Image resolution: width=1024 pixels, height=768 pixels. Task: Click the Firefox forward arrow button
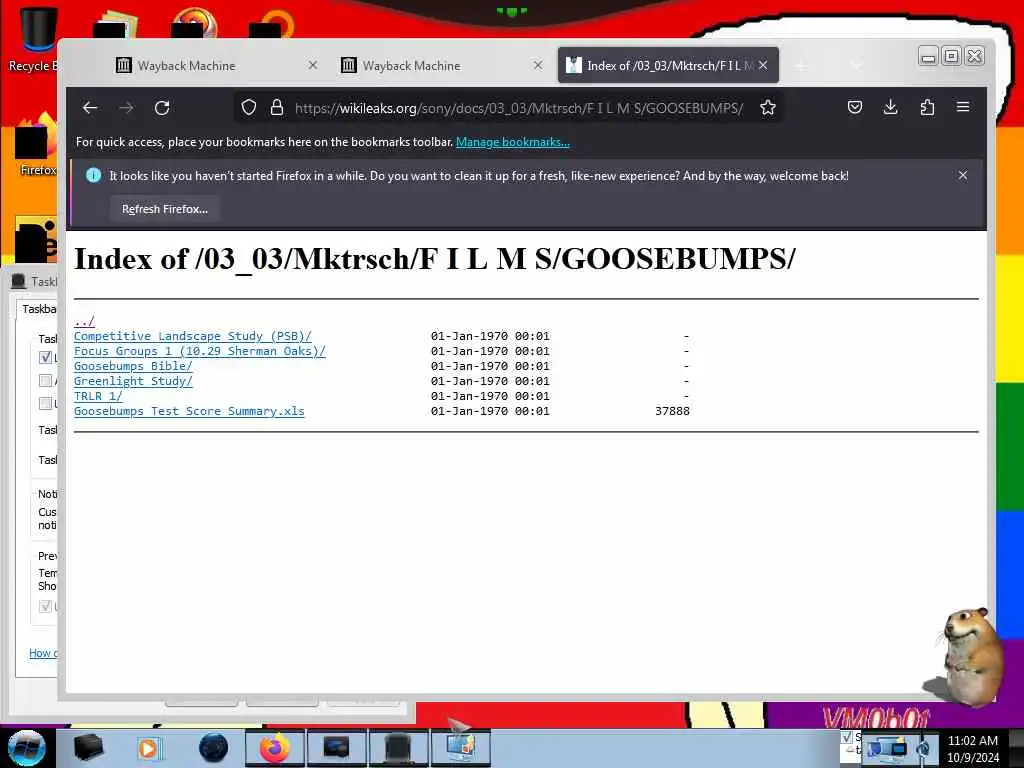(x=126, y=108)
